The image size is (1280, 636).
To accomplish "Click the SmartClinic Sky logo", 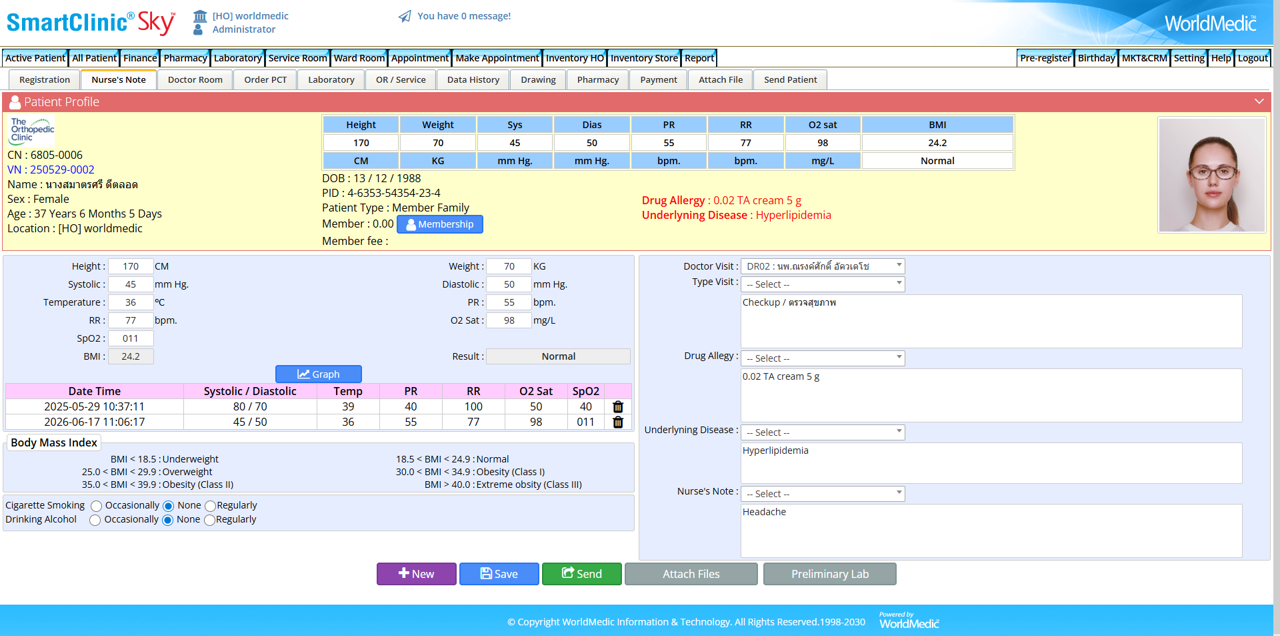I will [x=92, y=22].
